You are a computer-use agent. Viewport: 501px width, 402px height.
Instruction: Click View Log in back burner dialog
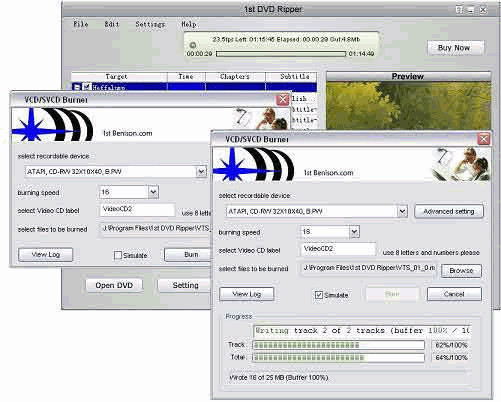46,255
